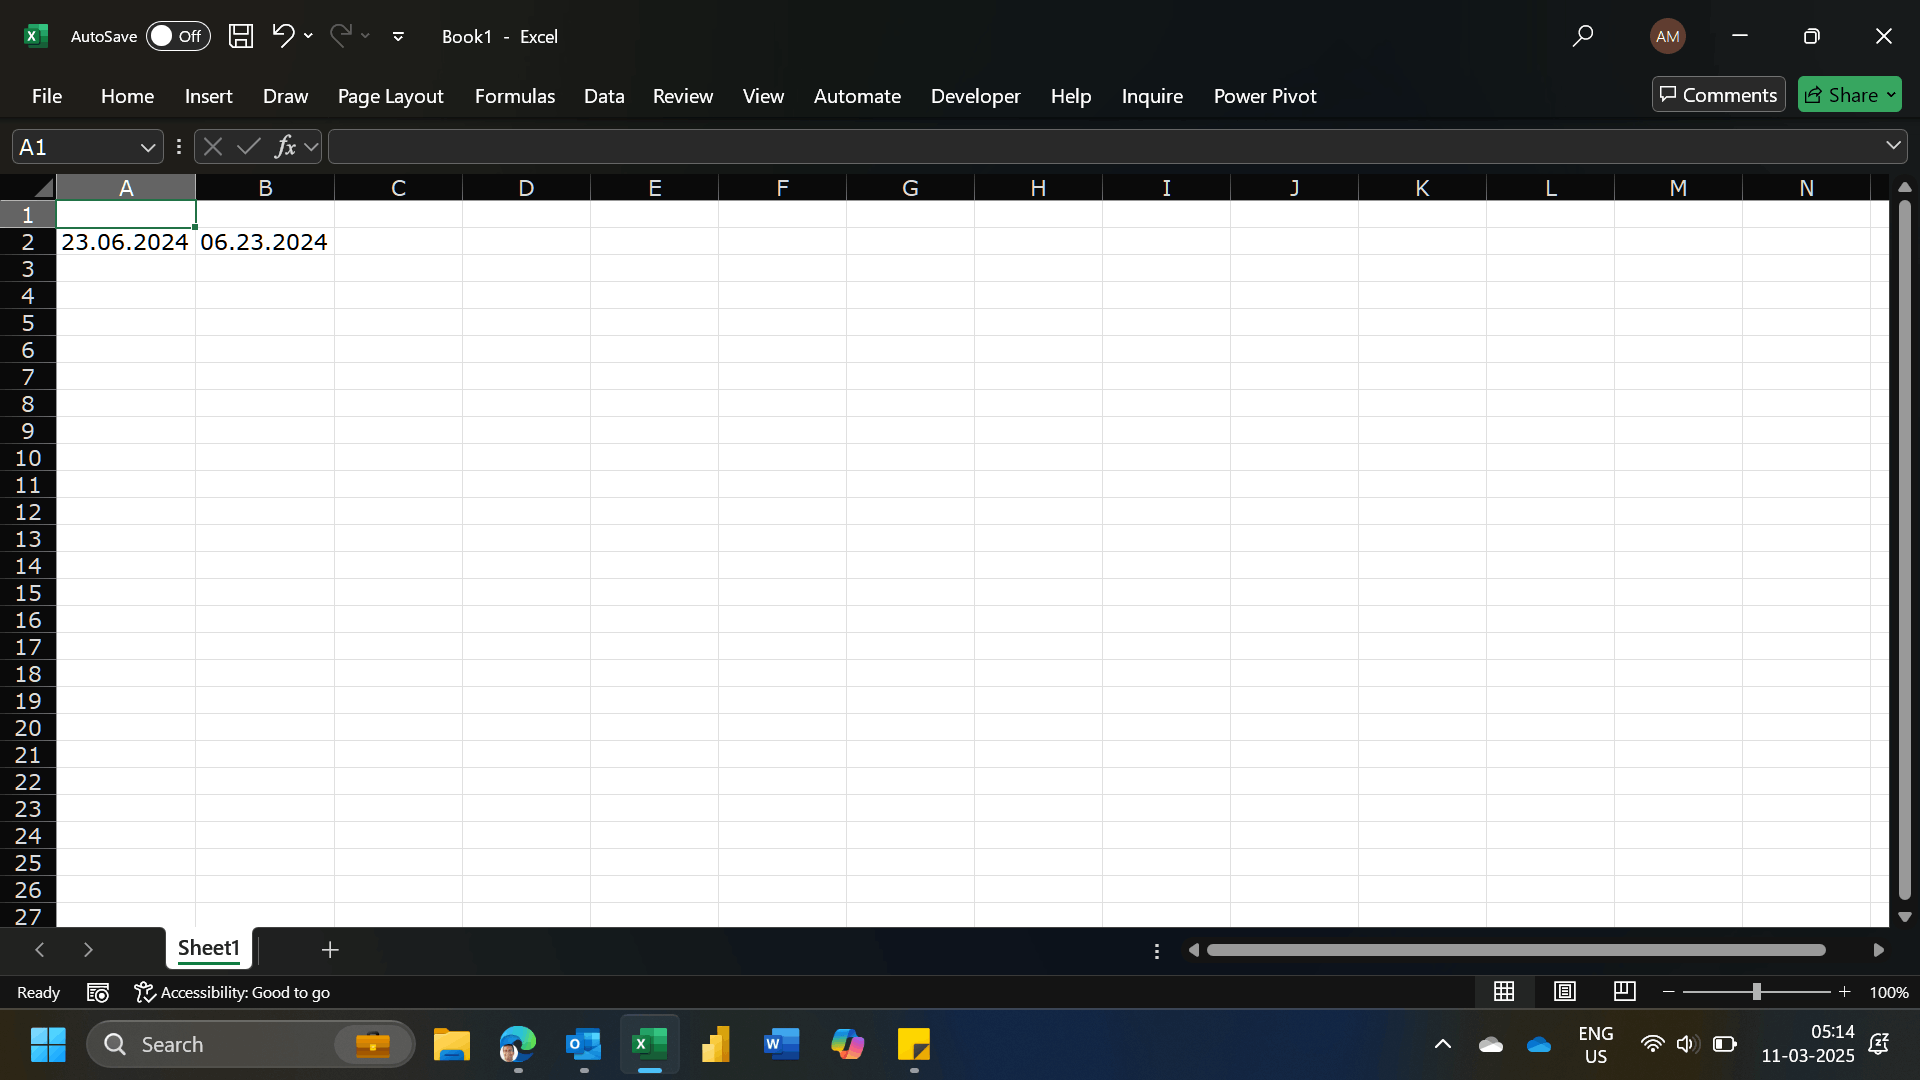This screenshot has width=1920, height=1080.
Task: Save the workbook via Quick Access toolbar
Action: [x=240, y=36]
